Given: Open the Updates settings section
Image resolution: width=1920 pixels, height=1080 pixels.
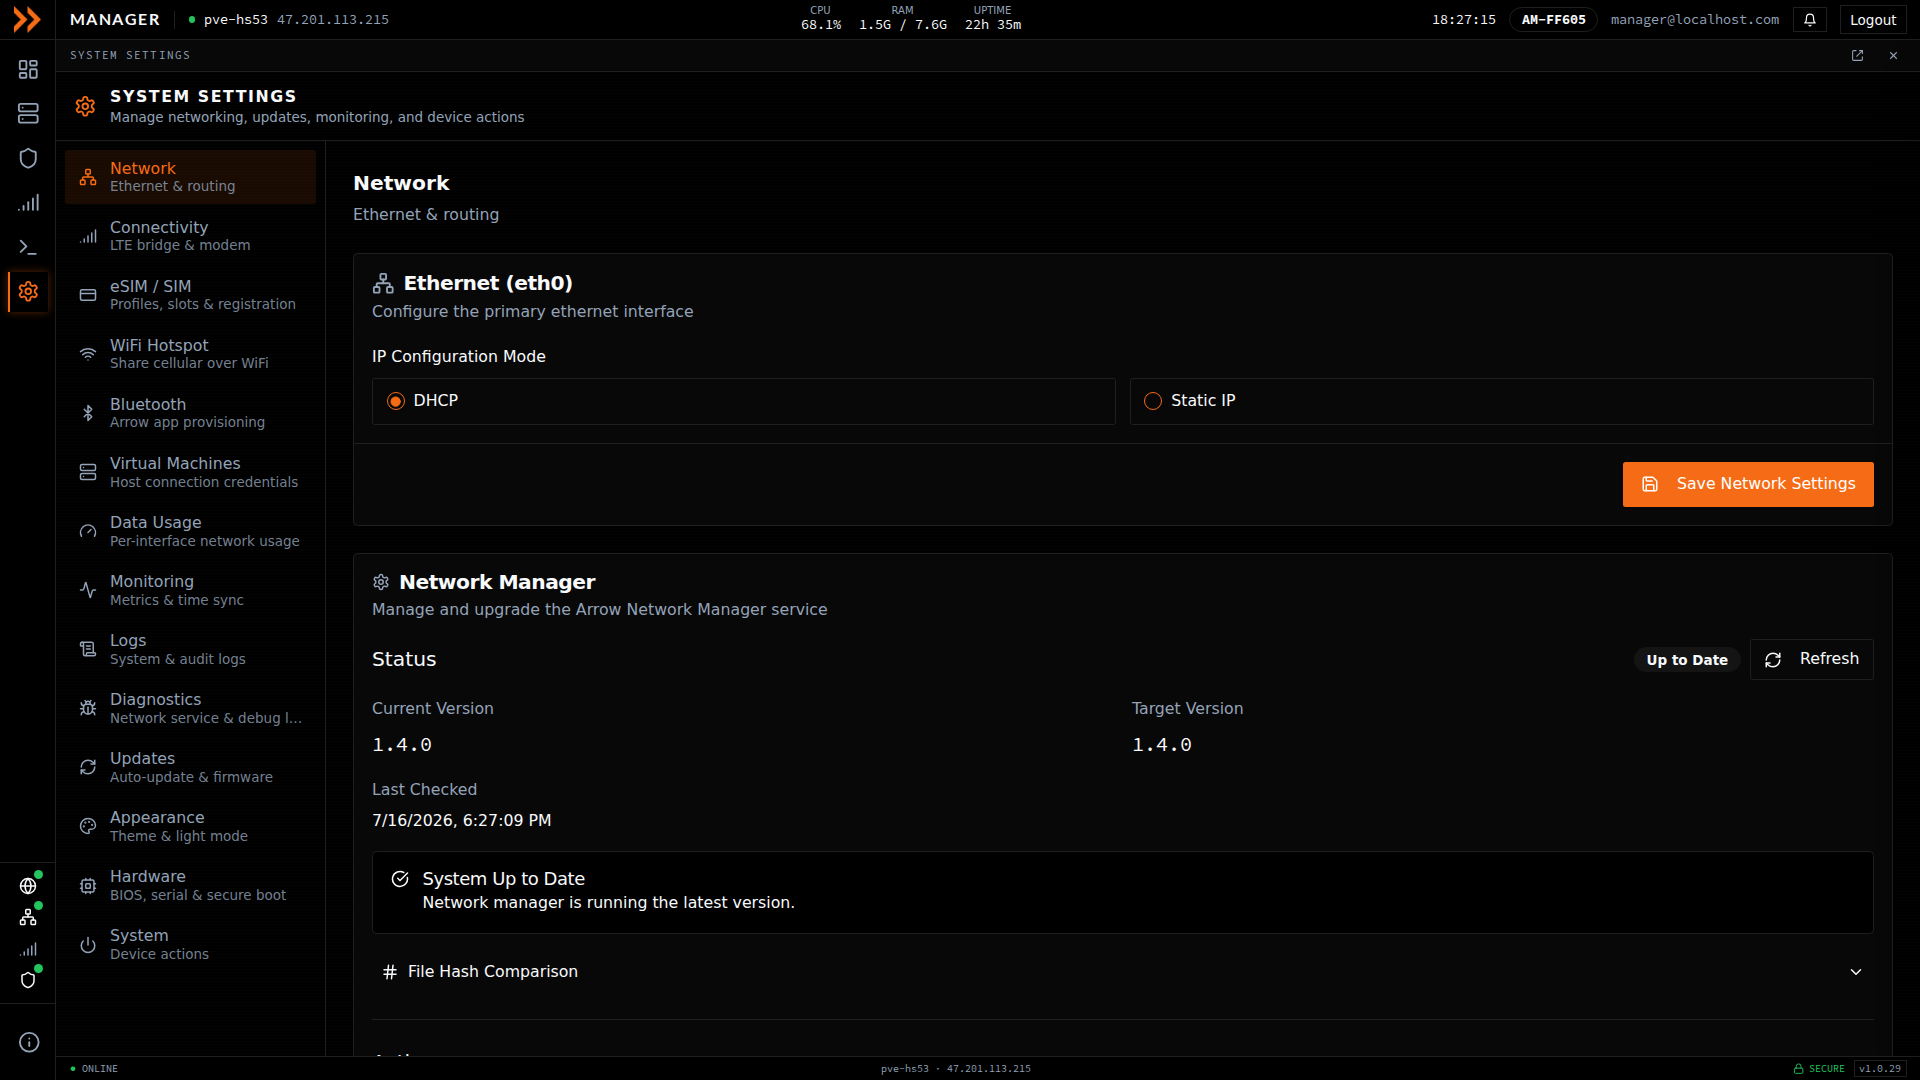Looking at the screenshot, I should [x=190, y=767].
